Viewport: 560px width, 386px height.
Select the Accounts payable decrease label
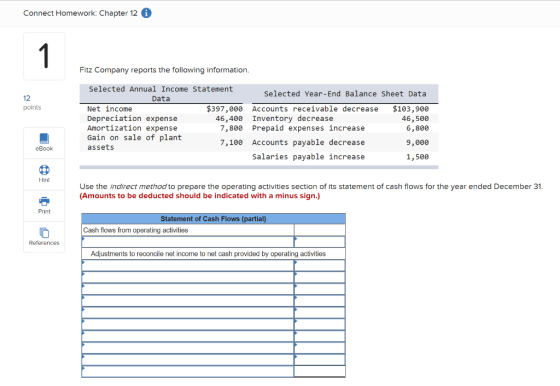(308, 142)
